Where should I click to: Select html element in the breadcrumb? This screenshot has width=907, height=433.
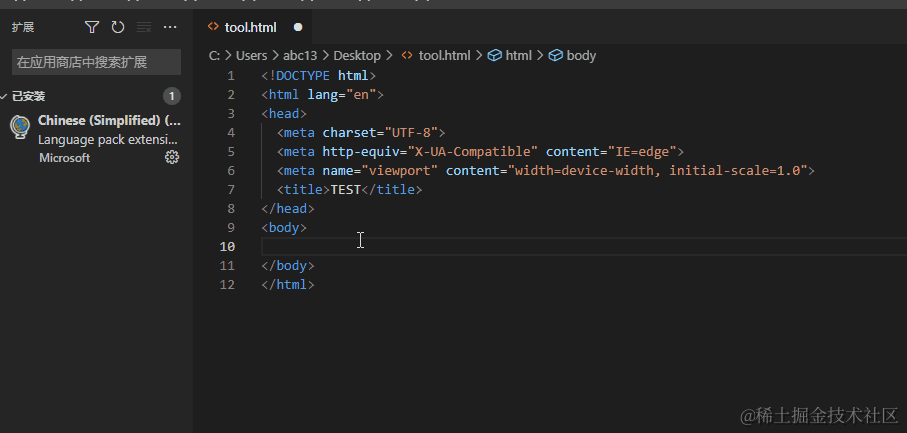518,55
